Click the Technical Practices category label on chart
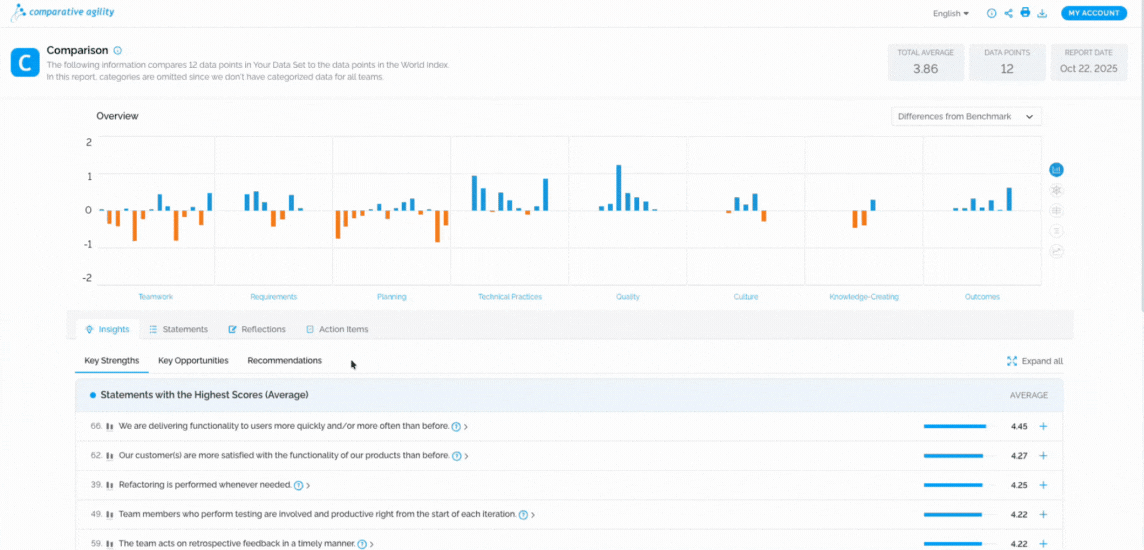This screenshot has height=550, width=1144. [509, 297]
